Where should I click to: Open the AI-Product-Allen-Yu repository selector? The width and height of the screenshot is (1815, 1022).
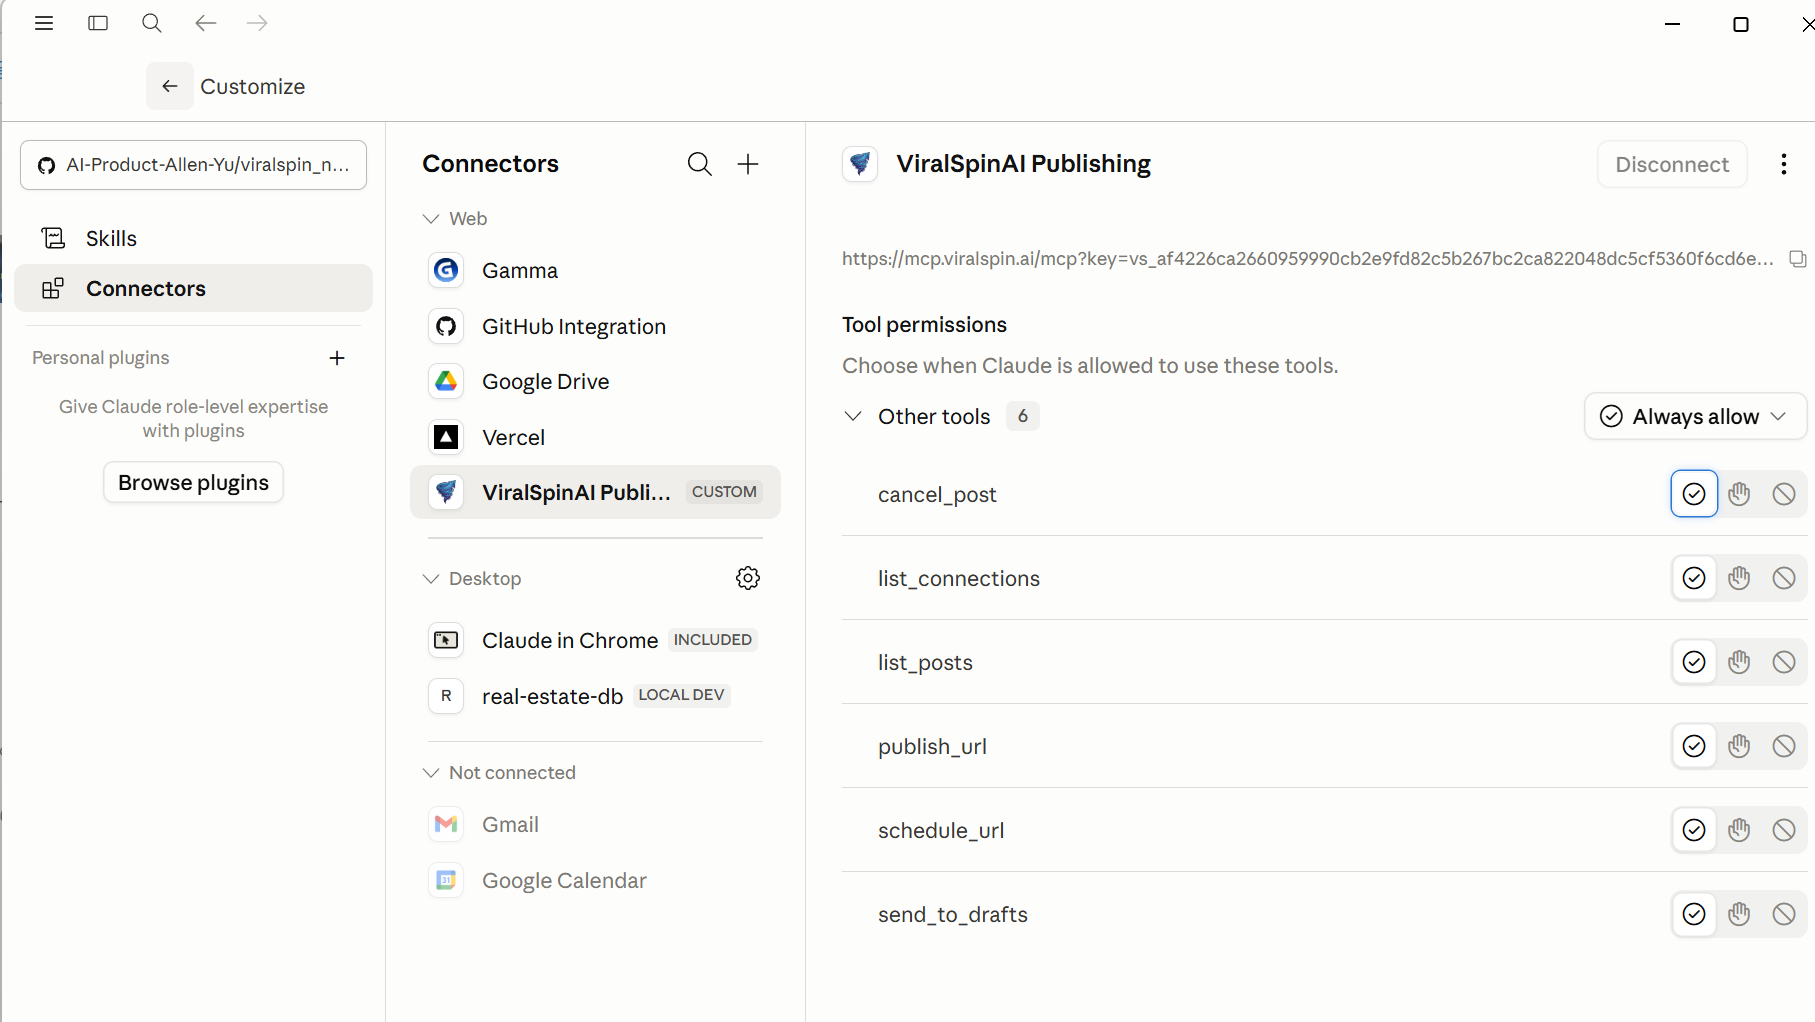(193, 165)
